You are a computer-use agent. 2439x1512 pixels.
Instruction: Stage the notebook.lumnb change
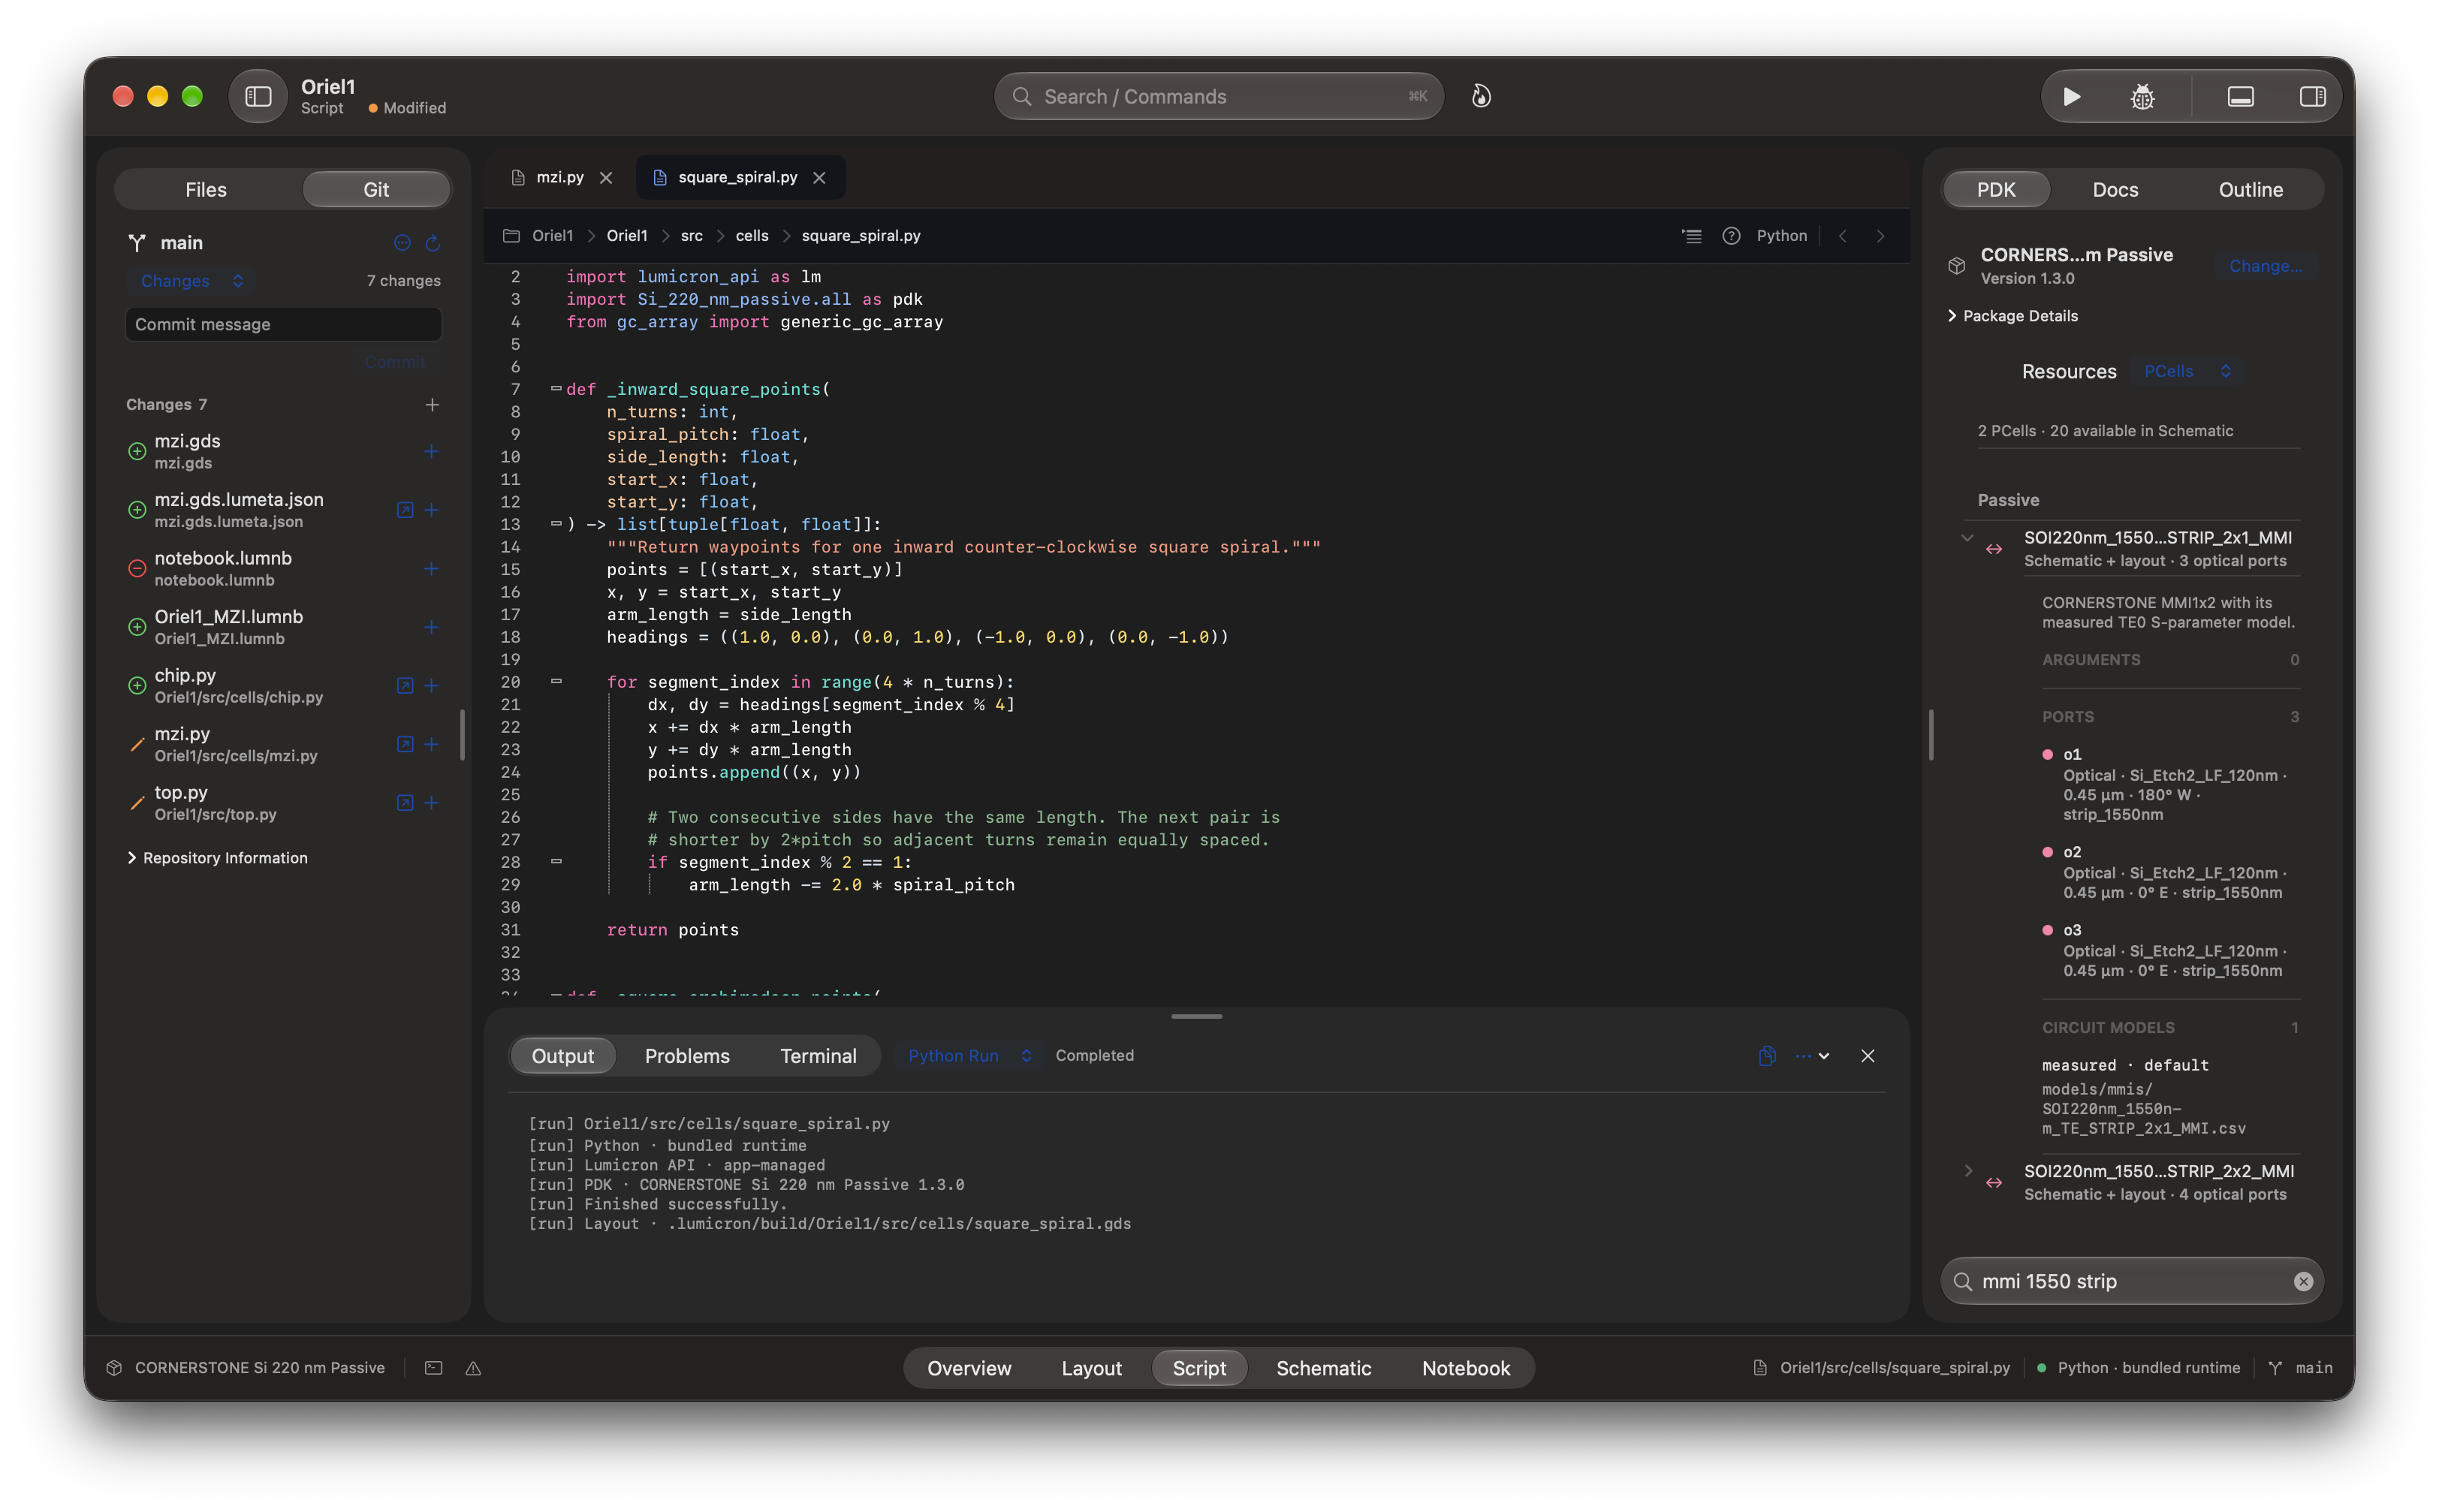point(432,568)
